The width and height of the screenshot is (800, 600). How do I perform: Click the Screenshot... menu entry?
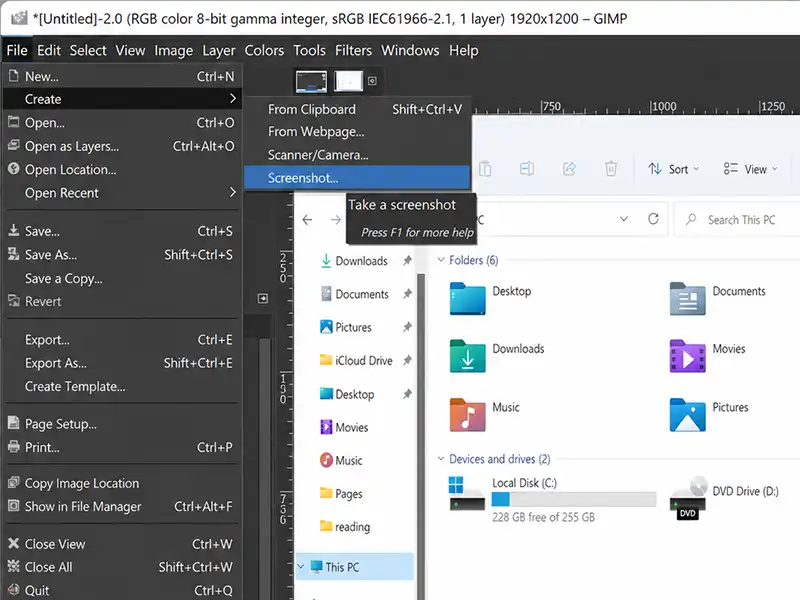pyautogui.click(x=357, y=178)
